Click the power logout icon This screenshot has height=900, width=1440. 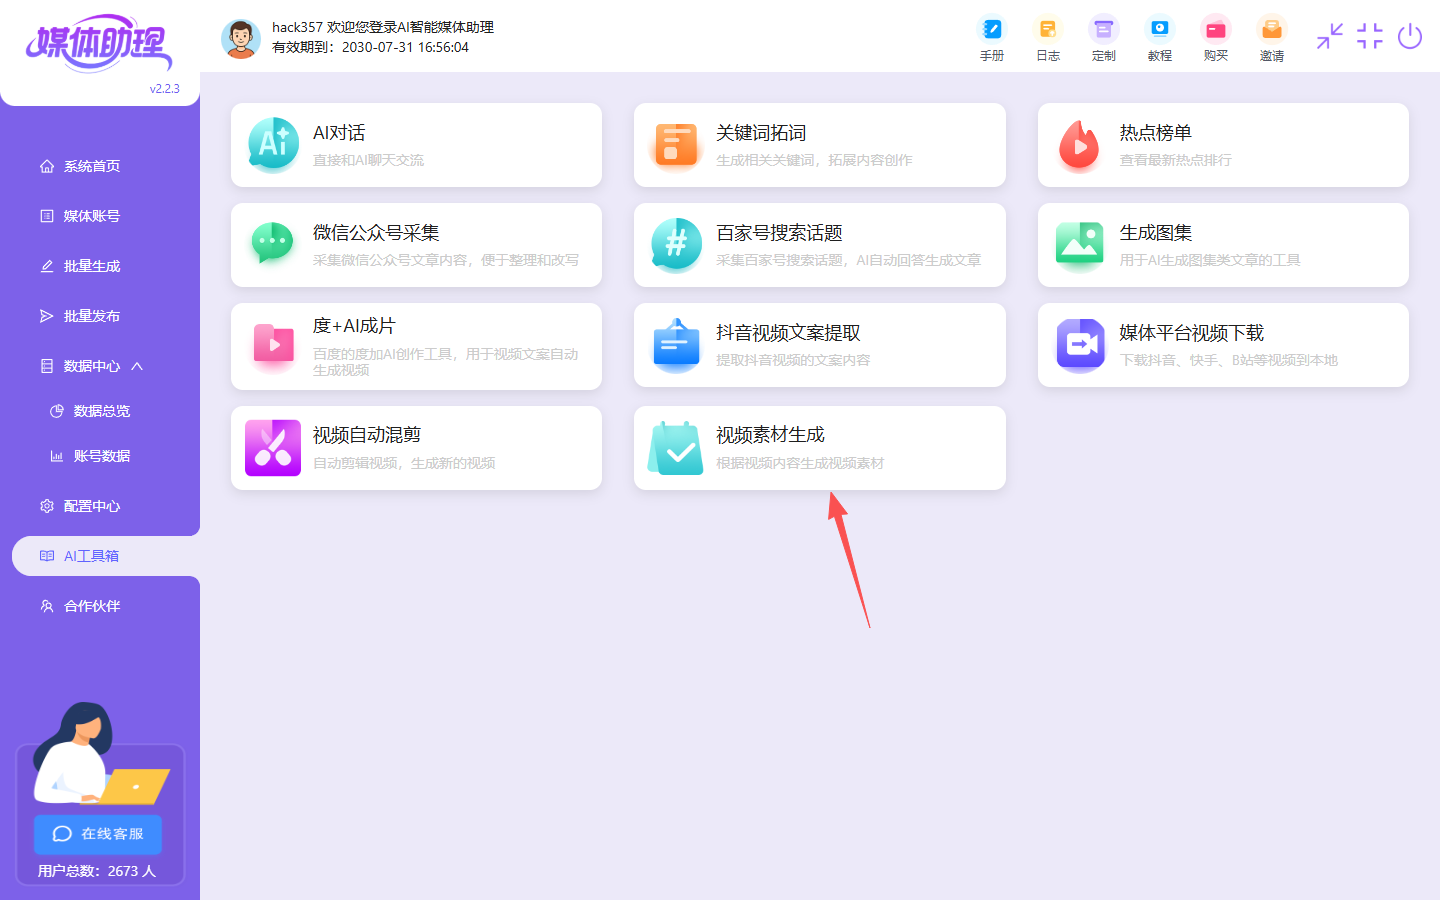1409,37
